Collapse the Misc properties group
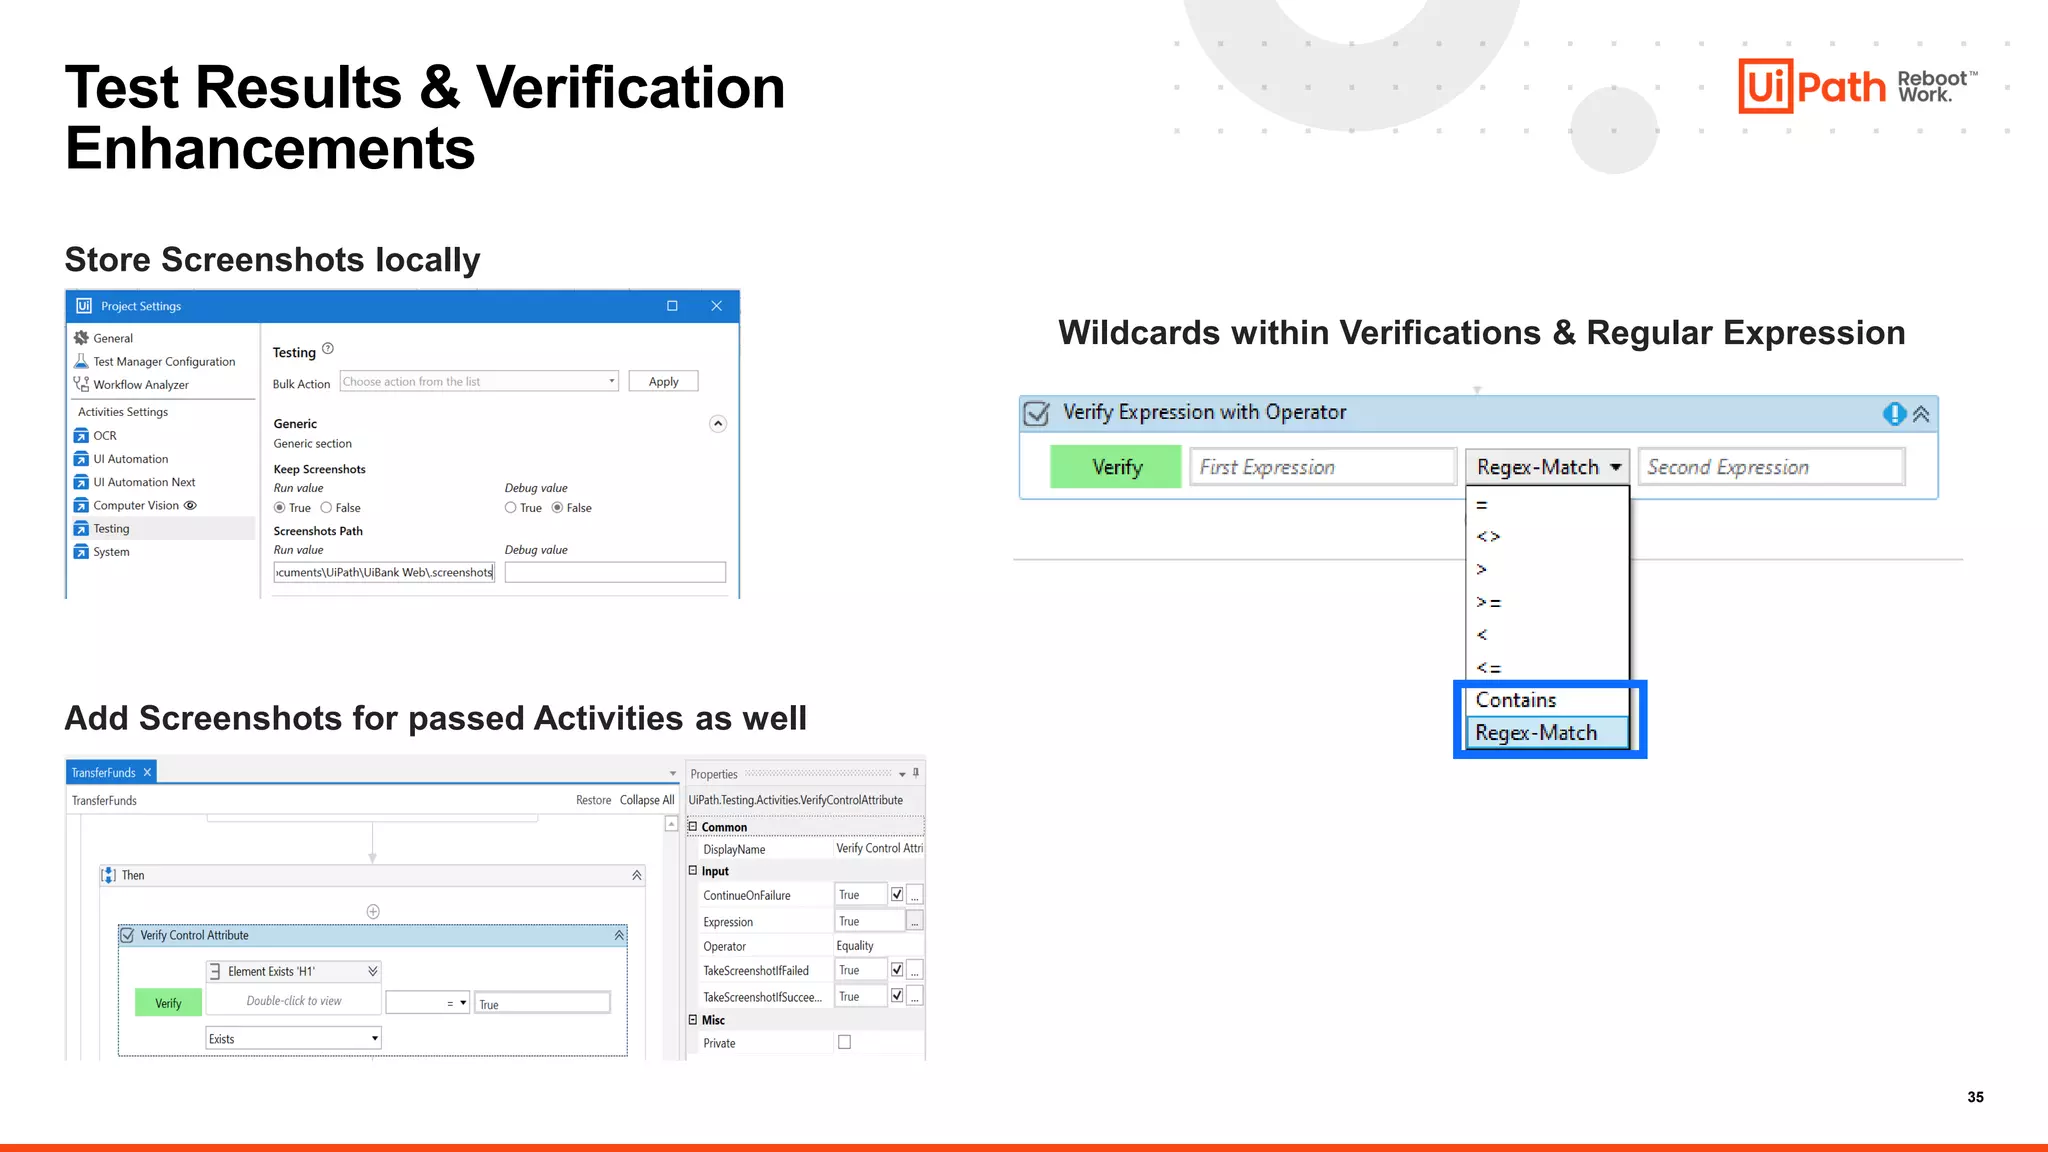Viewport: 2048px width, 1152px height. point(692,1019)
